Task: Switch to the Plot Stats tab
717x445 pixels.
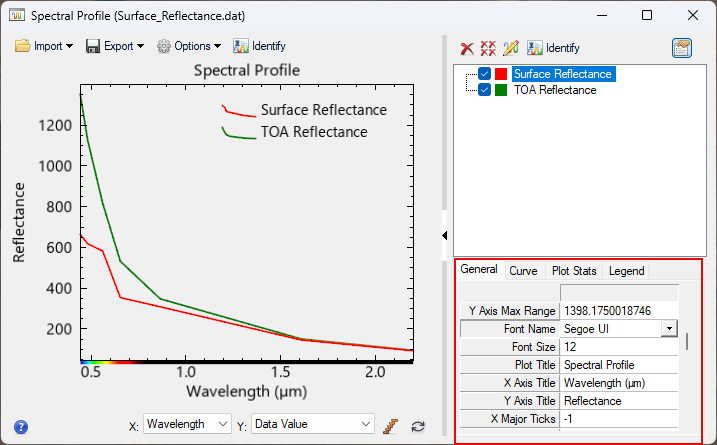Action: pos(574,271)
